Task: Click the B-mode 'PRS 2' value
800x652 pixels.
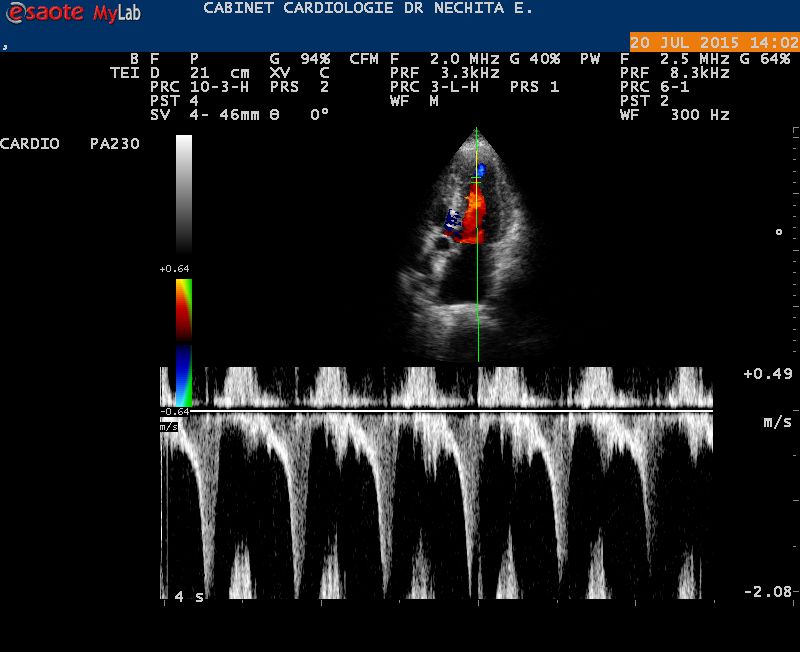Action: (299, 87)
